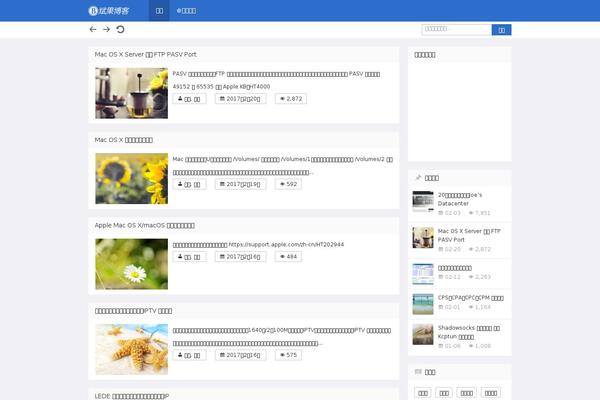Click the pin icon above the sidebar post list
This screenshot has width=600, height=400.
[x=419, y=177]
